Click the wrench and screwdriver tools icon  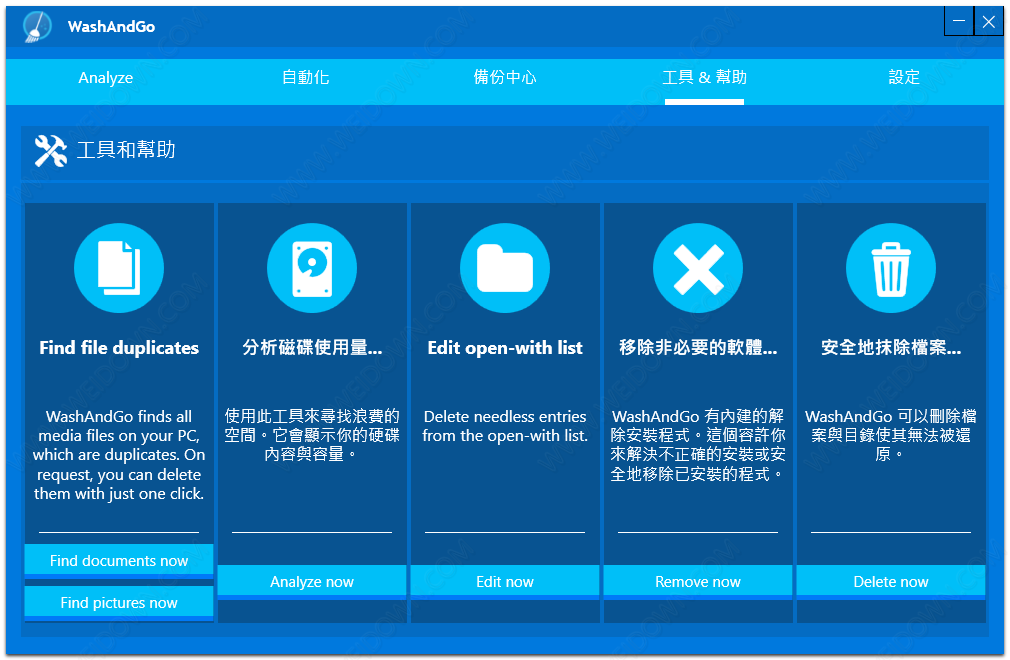(51, 151)
